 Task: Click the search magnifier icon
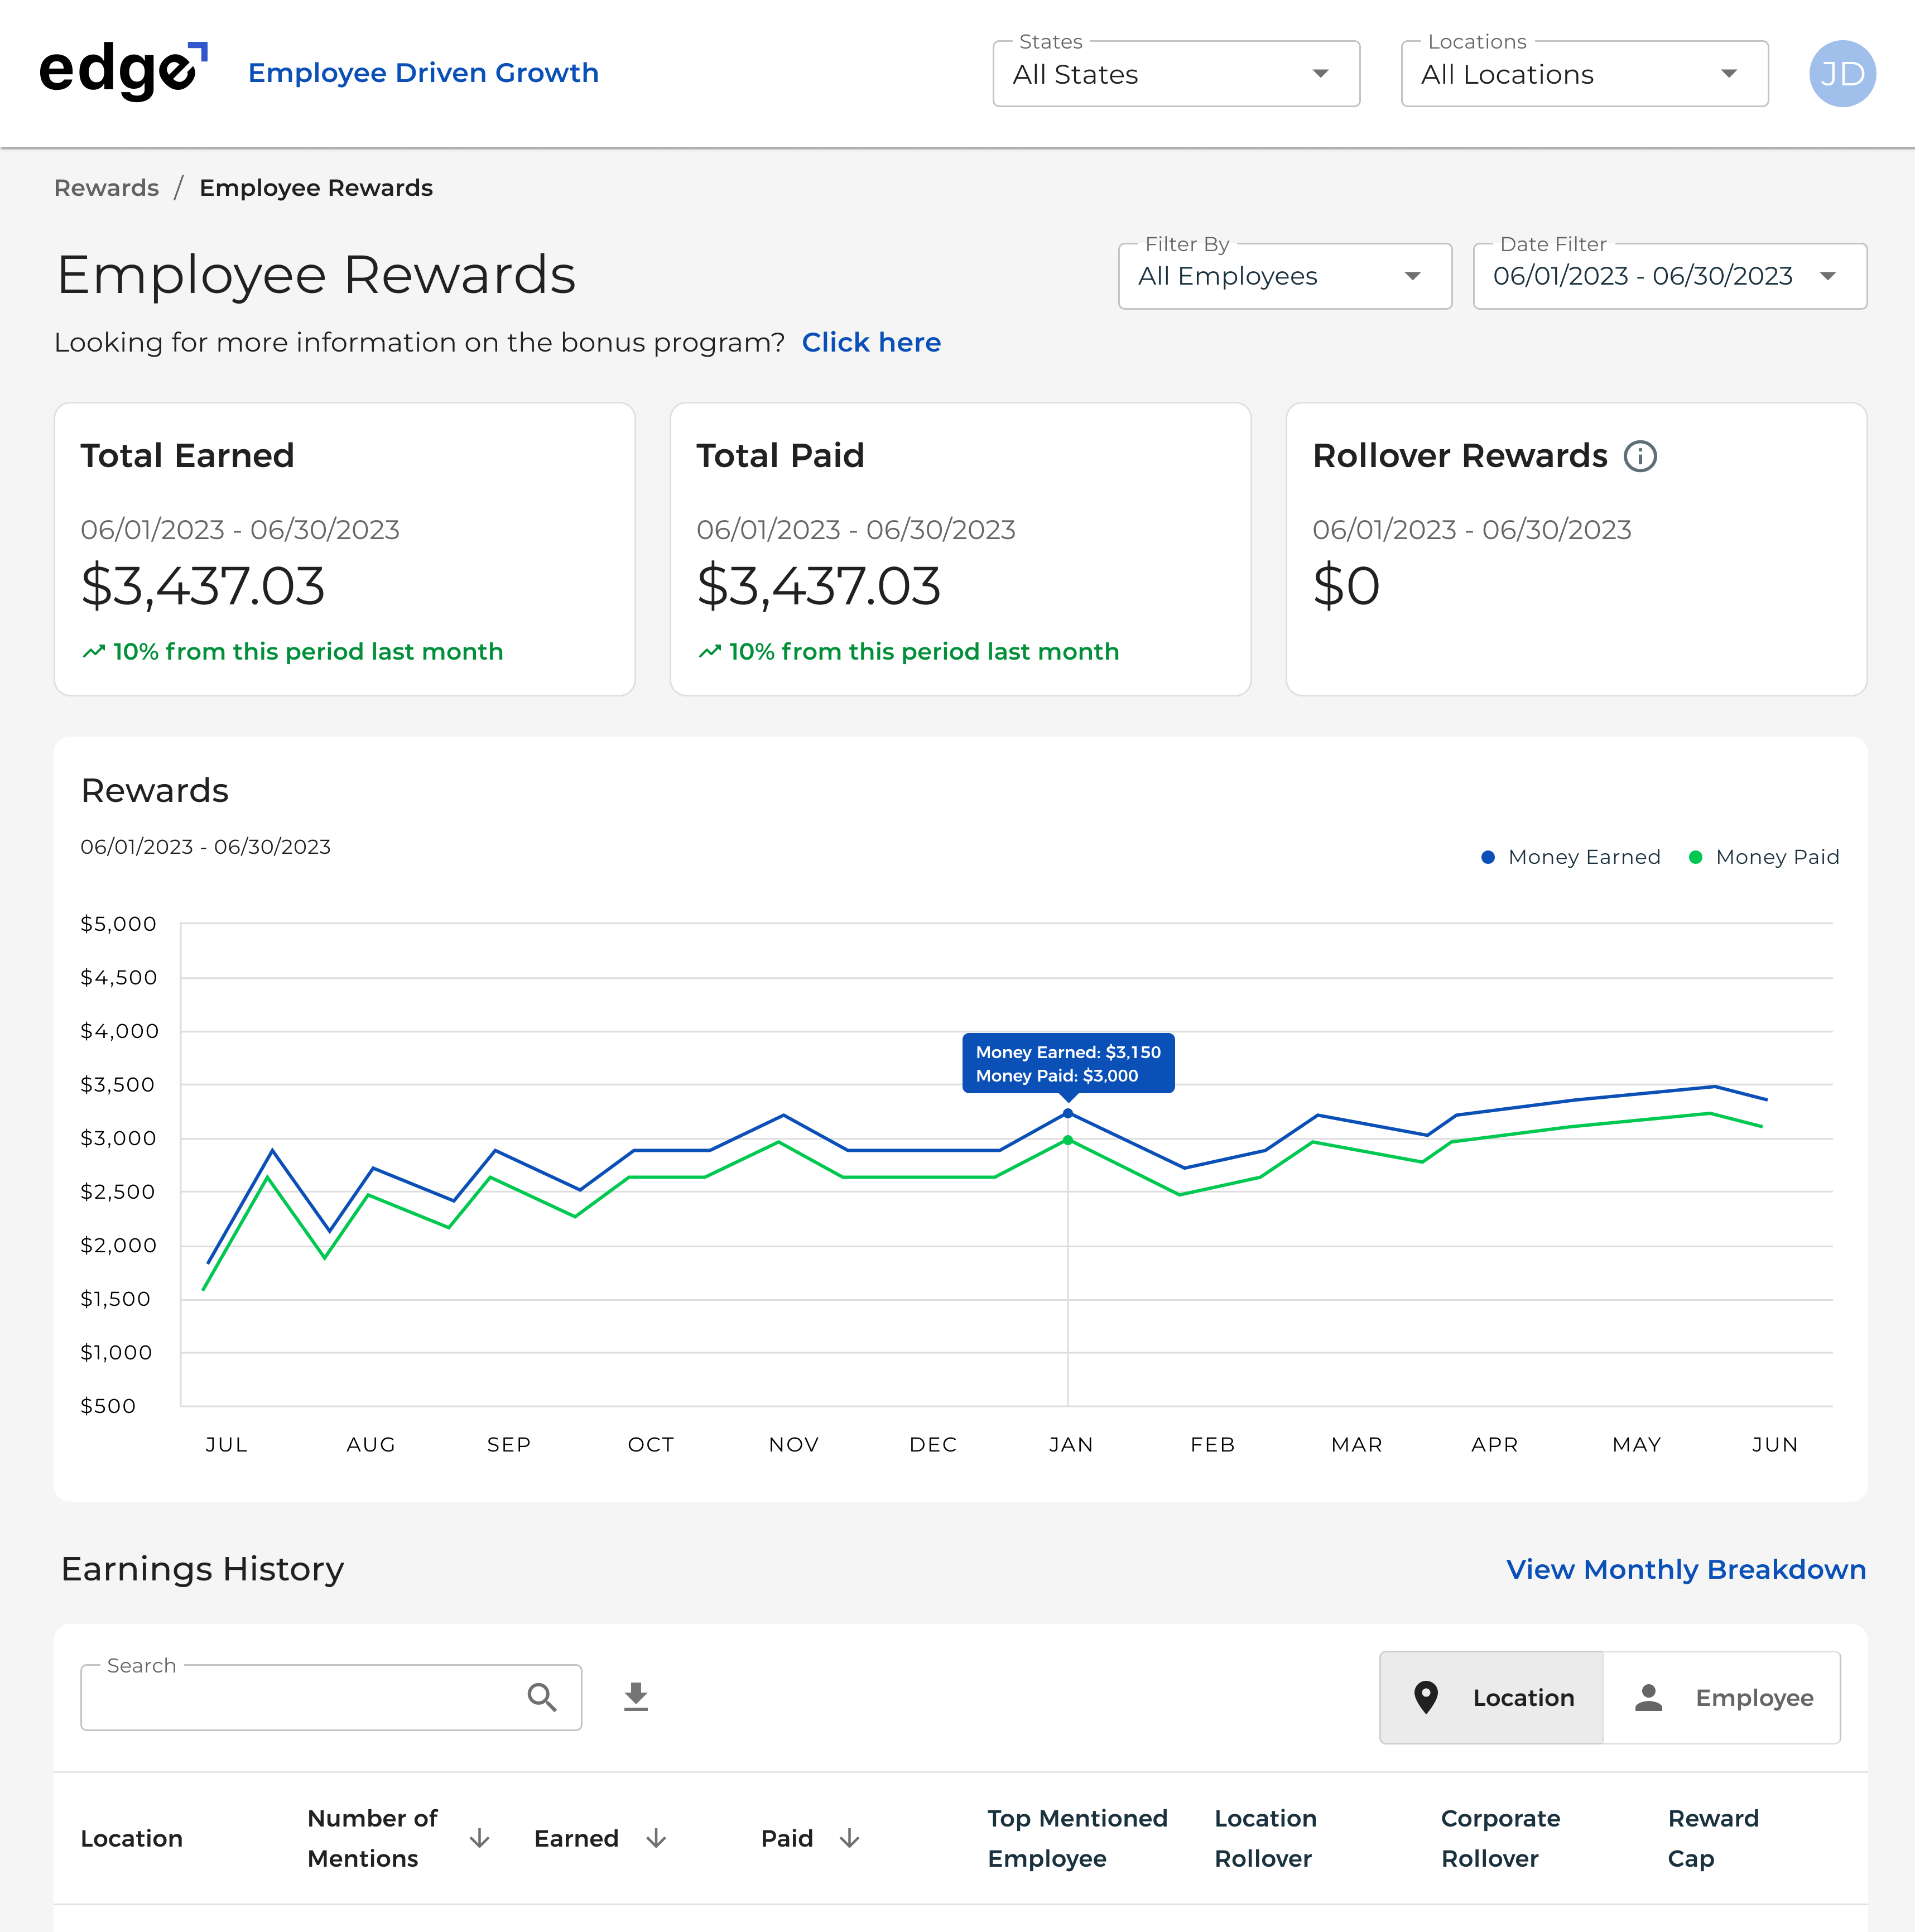tap(541, 1697)
